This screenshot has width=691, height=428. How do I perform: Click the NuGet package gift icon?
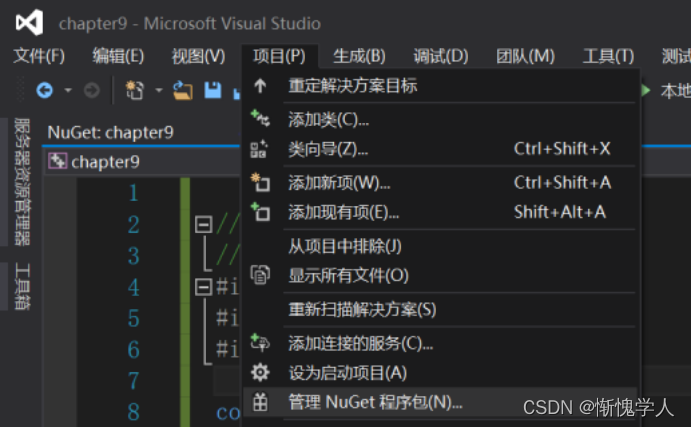pyautogui.click(x=260, y=402)
